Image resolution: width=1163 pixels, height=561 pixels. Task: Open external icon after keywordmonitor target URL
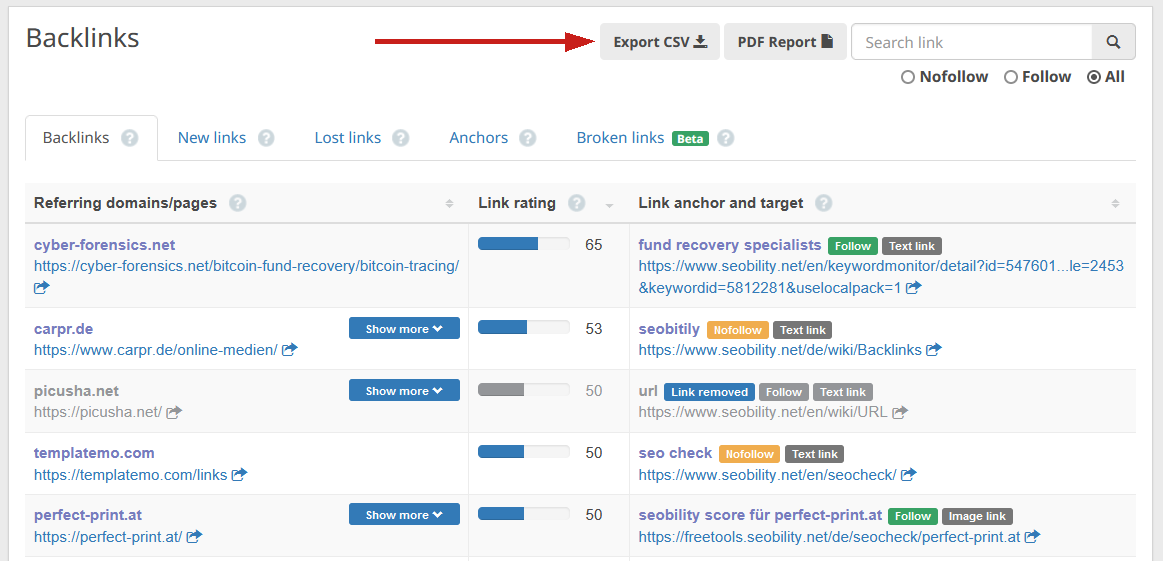coord(914,286)
